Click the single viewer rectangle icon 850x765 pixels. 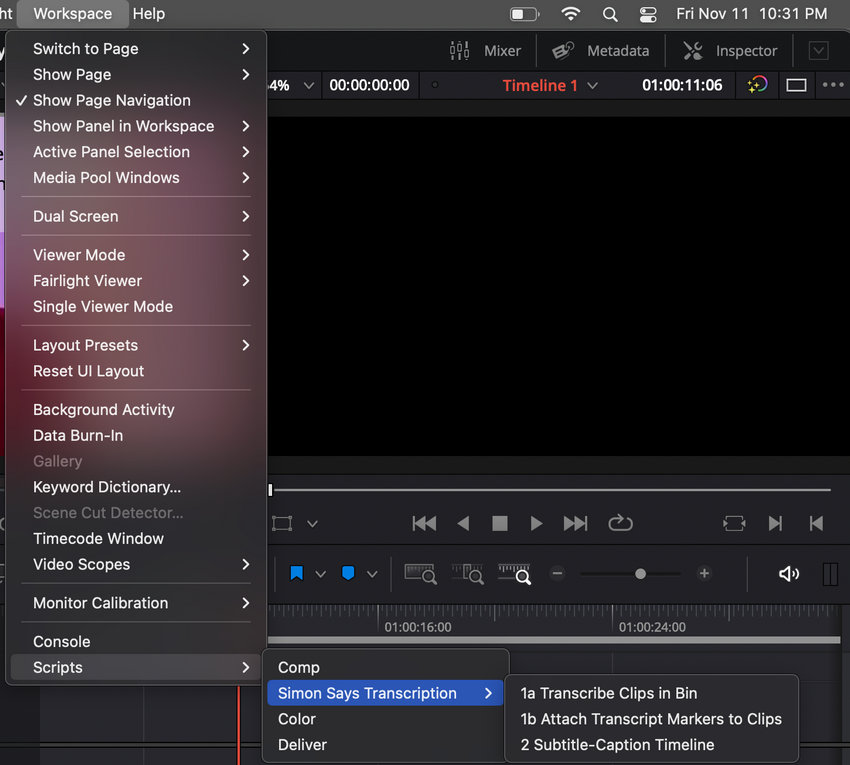click(x=796, y=85)
